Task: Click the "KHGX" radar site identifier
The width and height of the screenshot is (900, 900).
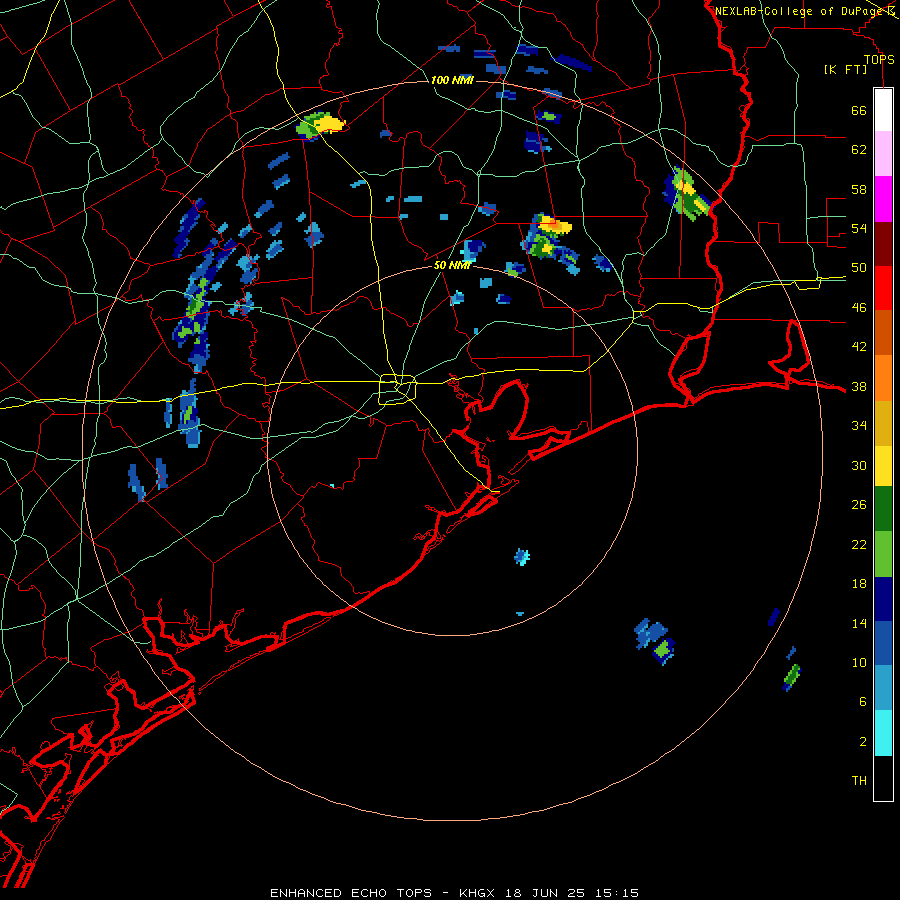Action: [476, 893]
